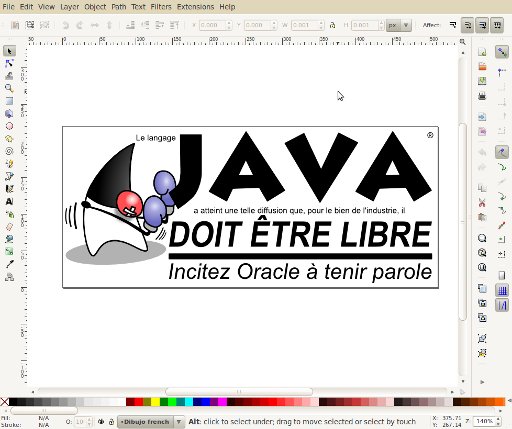The width and height of the screenshot is (512, 429).
Task: Toggle current layer visibility eye
Action: [x=101, y=422]
